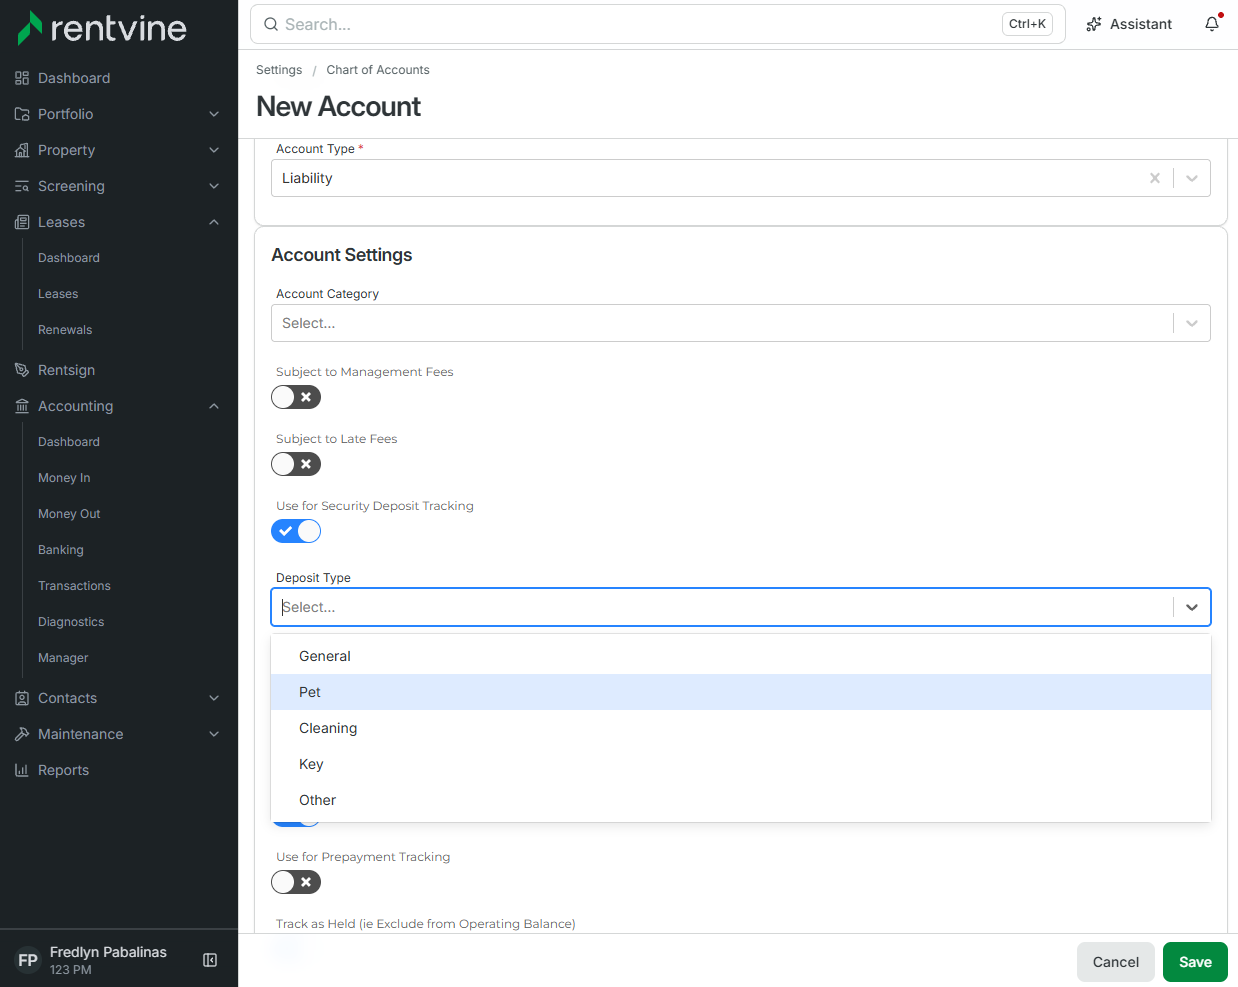Click the Reports chart icon
Image resolution: width=1238 pixels, height=987 pixels.
point(22,770)
